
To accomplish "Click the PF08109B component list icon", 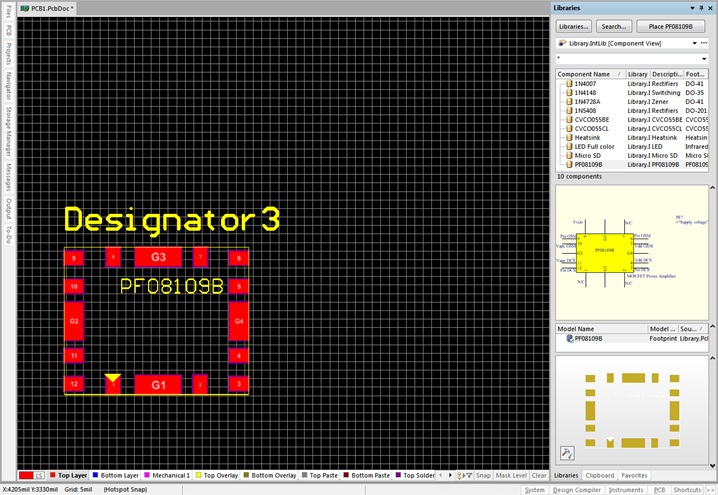I will 569,164.
